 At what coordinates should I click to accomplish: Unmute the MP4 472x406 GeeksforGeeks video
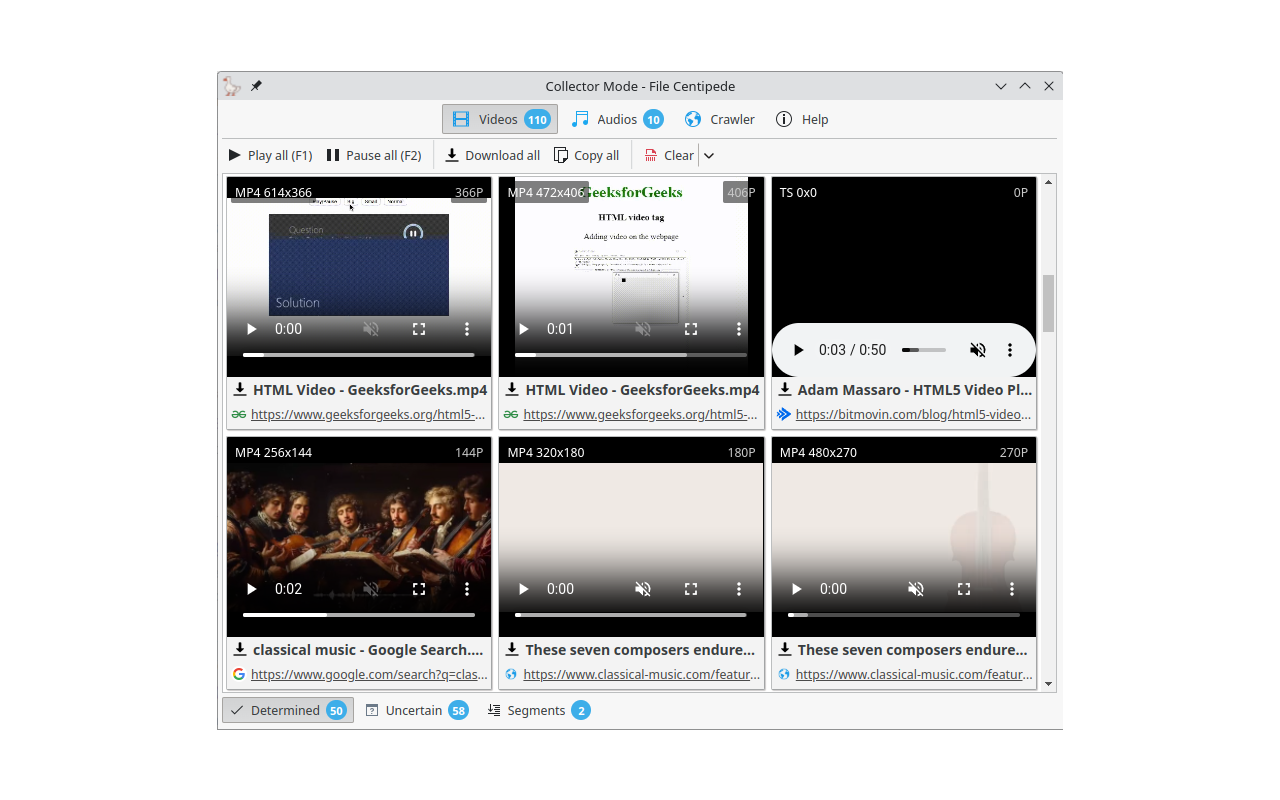pyautogui.click(x=643, y=329)
